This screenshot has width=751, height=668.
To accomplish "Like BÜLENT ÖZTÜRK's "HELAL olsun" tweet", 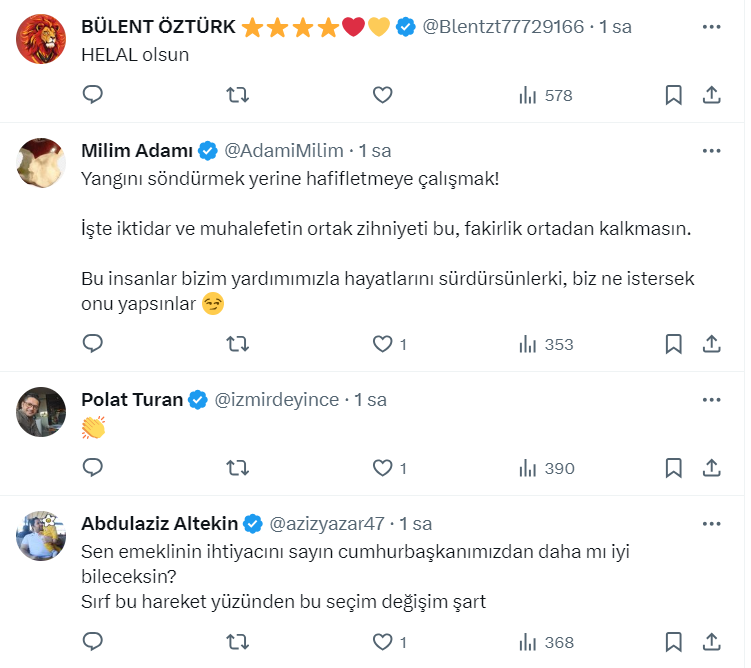I will [382, 95].
